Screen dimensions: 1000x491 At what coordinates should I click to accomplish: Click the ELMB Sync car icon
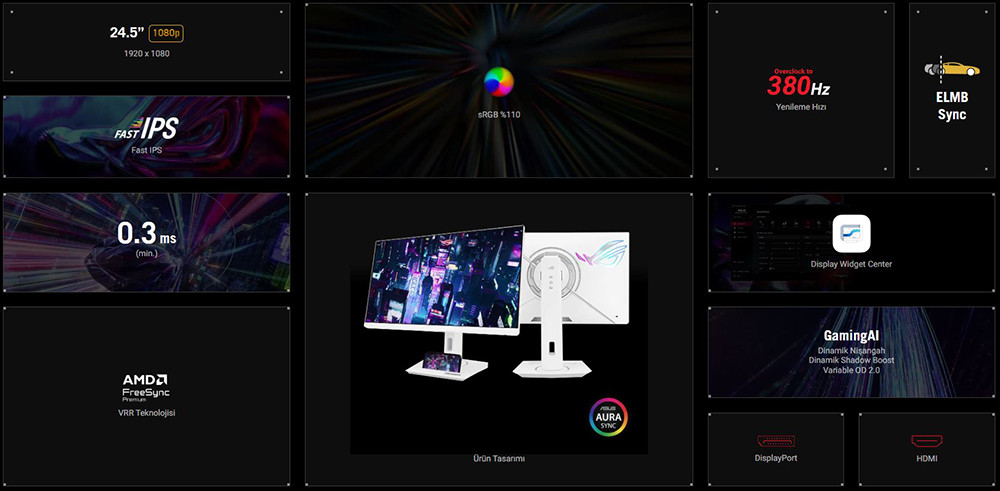[x=951, y=69]
